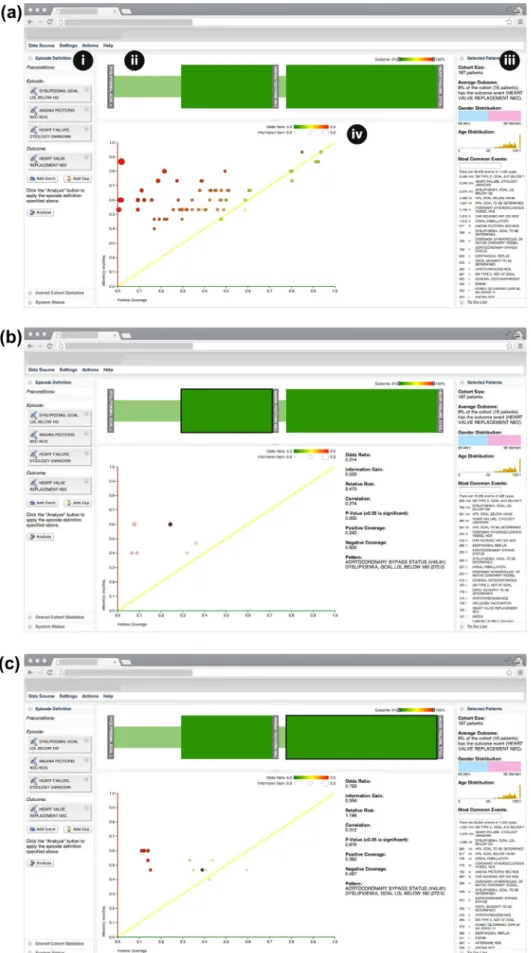Open Data Source menu in panel (b)
Image resolution: width=531 pixels, height=953 pixels.
42,370
